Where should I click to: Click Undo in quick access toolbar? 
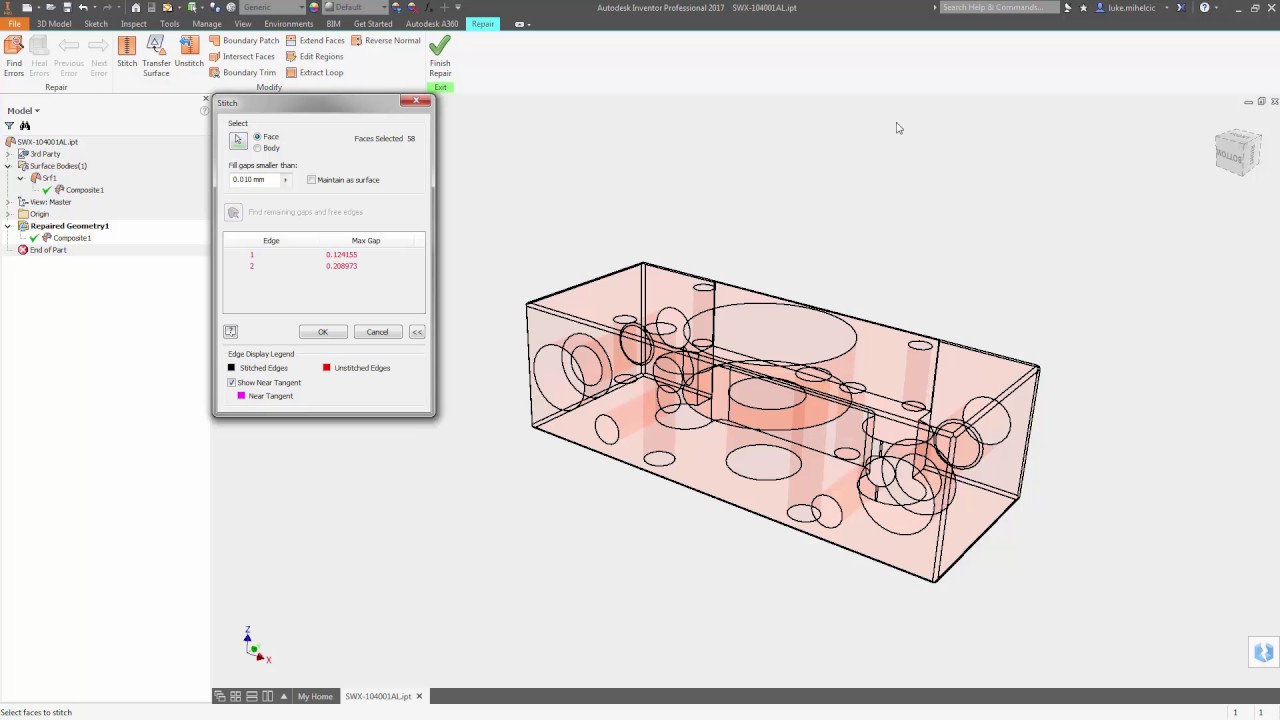[84, 7]
